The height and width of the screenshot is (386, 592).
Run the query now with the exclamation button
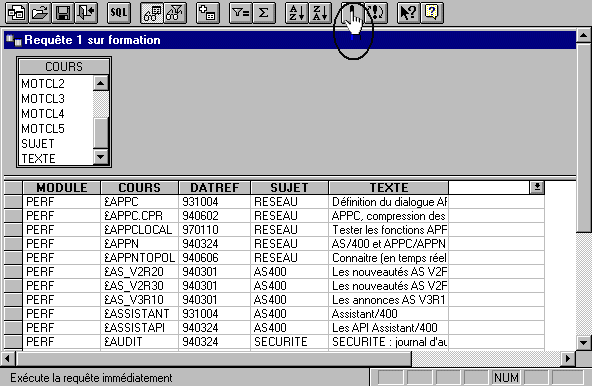pyautogui.click(x=352, y=13)
